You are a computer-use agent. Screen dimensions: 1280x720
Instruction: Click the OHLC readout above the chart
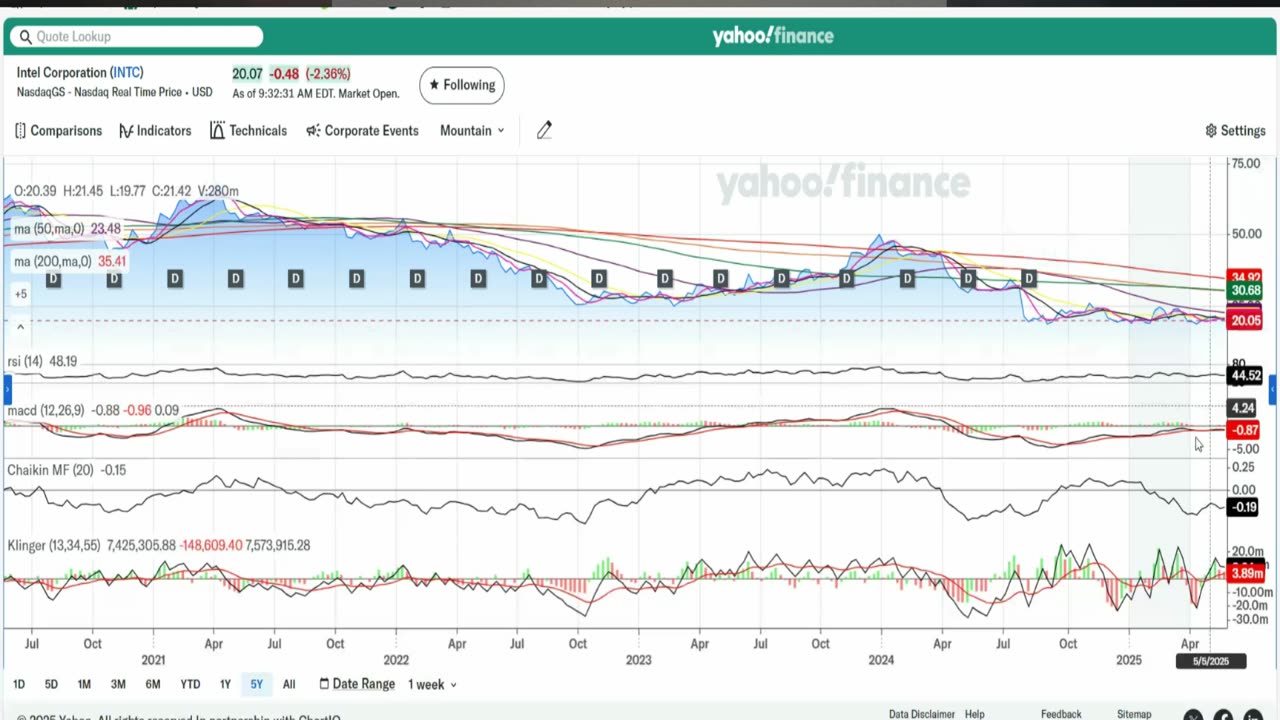click(126, 191)
